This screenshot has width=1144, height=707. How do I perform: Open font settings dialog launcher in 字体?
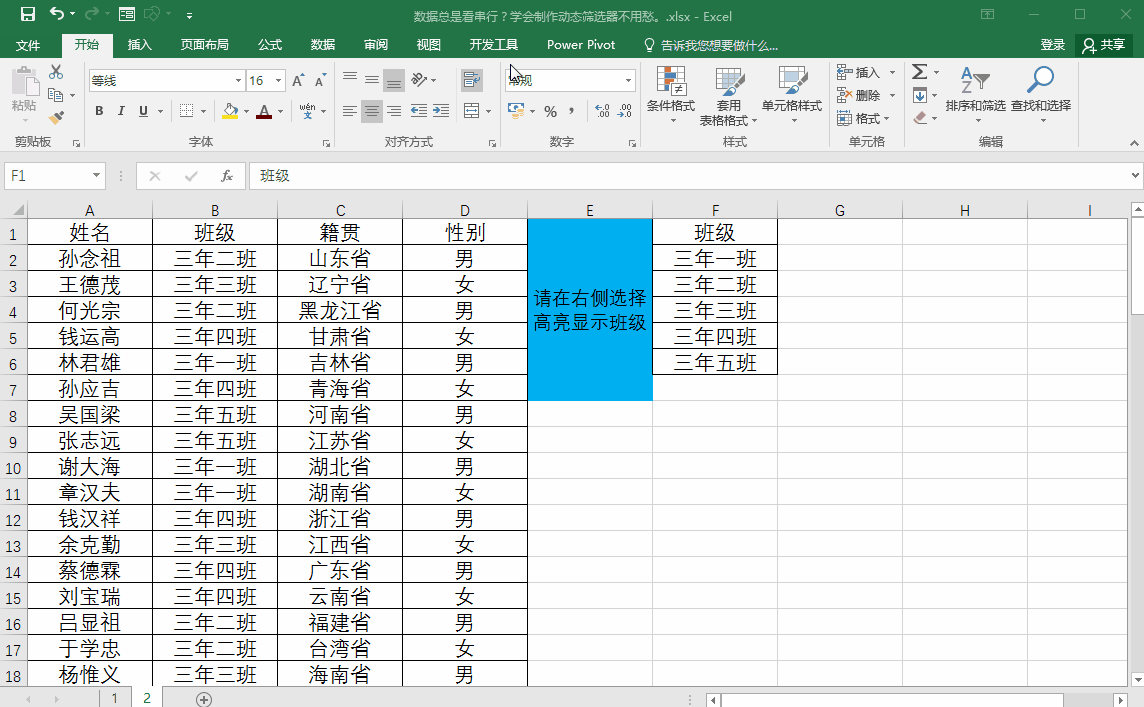[x=325, y=143]
